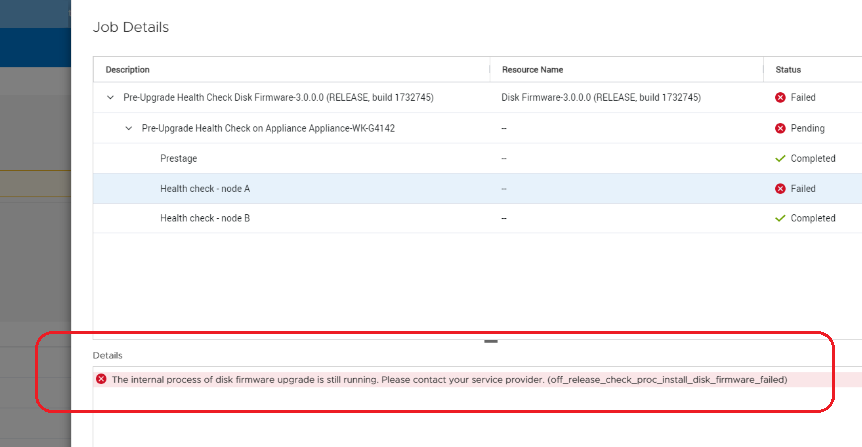The image size is (862, 447).
Task: Select the Prestage row
Action: coord(477,158)
